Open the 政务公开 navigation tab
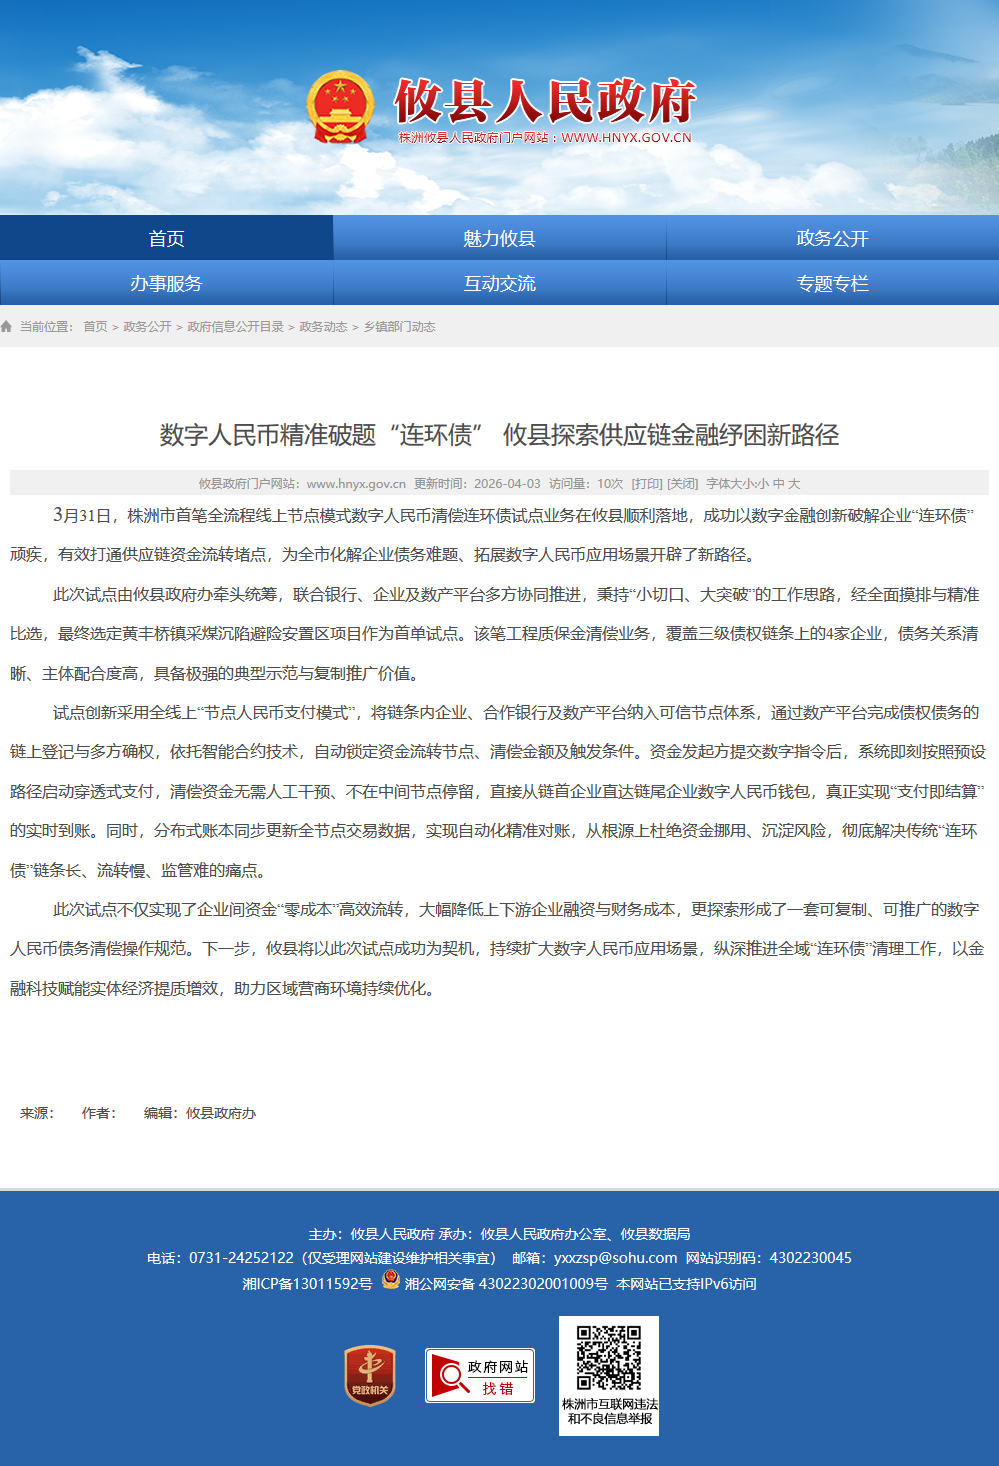The height and width of the screenshot is (1466, 999). click(832, 238)
